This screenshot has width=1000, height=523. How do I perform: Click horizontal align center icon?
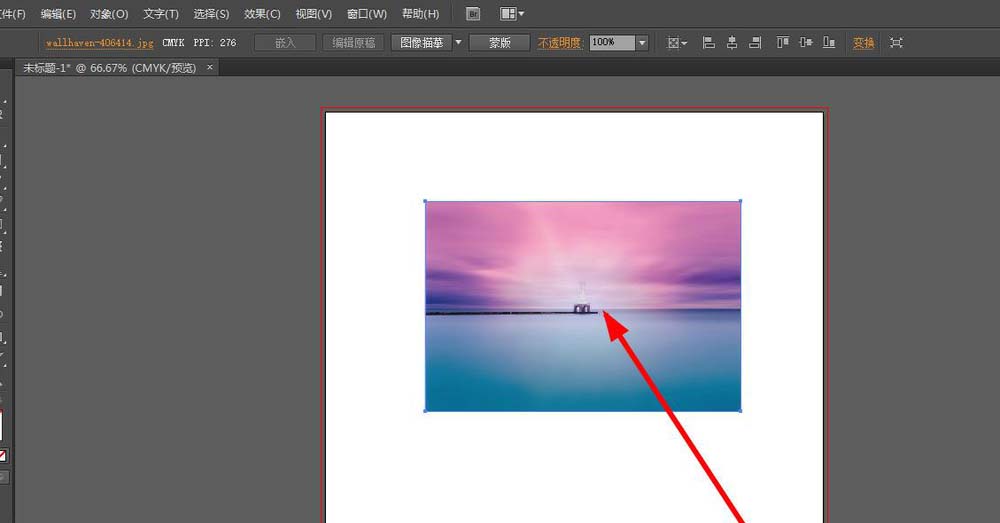point(732,43)
